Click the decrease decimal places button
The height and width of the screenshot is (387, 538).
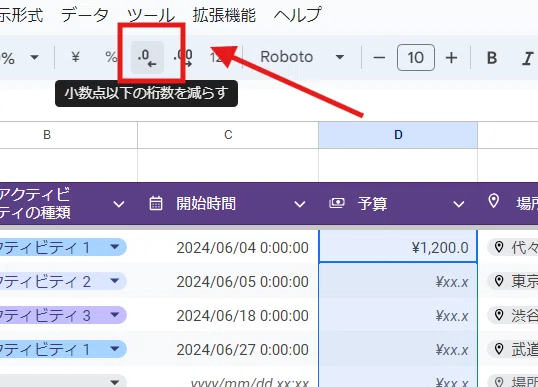tap(148, 57)
